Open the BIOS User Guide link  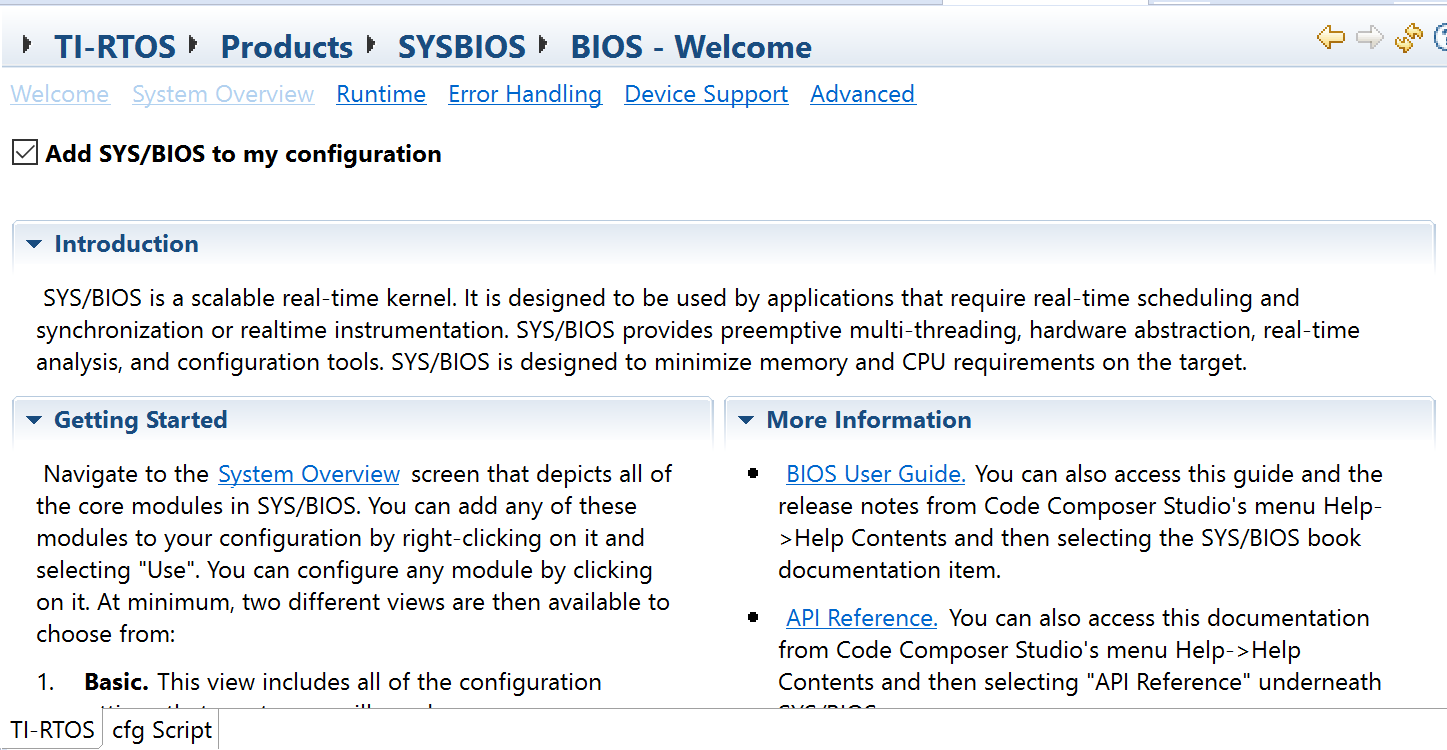(x=876, y=474)
